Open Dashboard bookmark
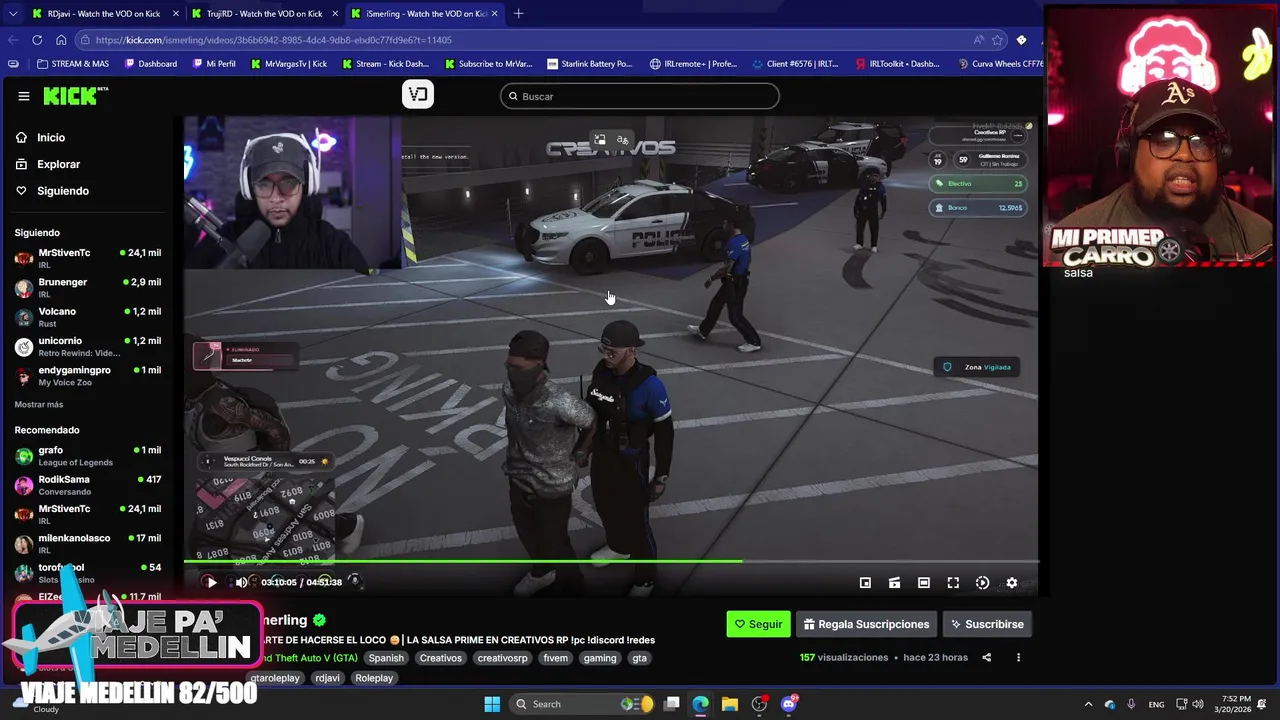1280x720 pixels. [151, 64]
